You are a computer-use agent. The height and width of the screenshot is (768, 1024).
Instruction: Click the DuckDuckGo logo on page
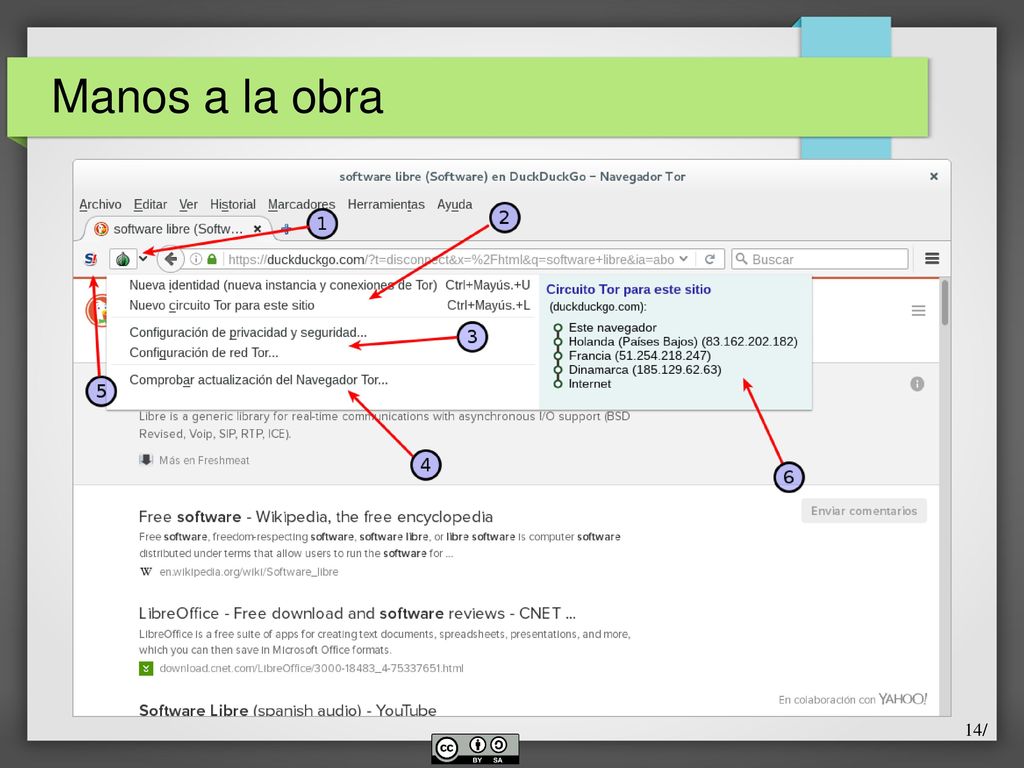pyautogui.click(x=97, y=311)
